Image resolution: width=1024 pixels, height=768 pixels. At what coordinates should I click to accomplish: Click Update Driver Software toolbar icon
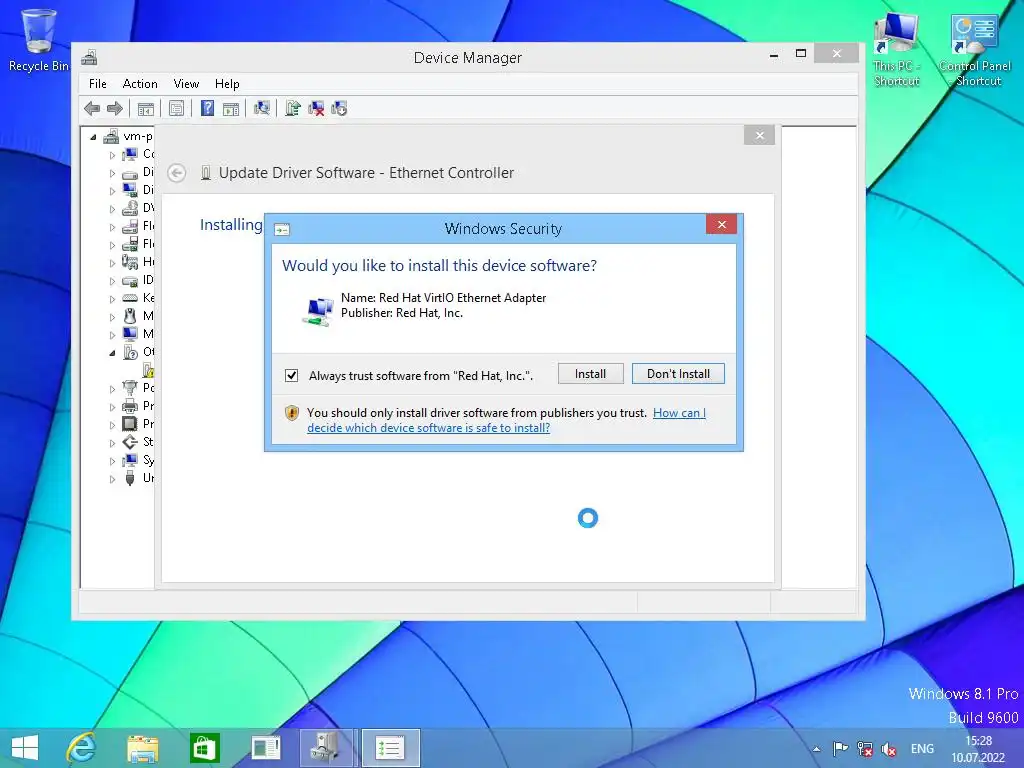[293, 108]
